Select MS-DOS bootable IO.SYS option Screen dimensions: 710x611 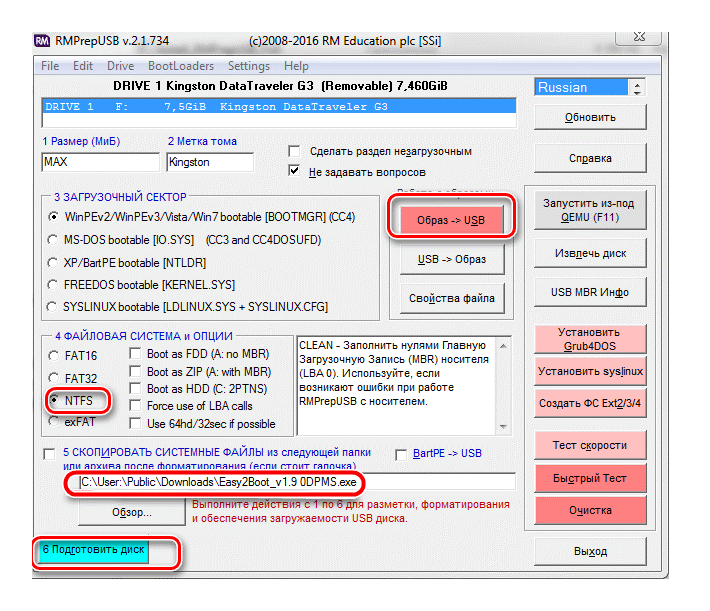pos(53,240)
